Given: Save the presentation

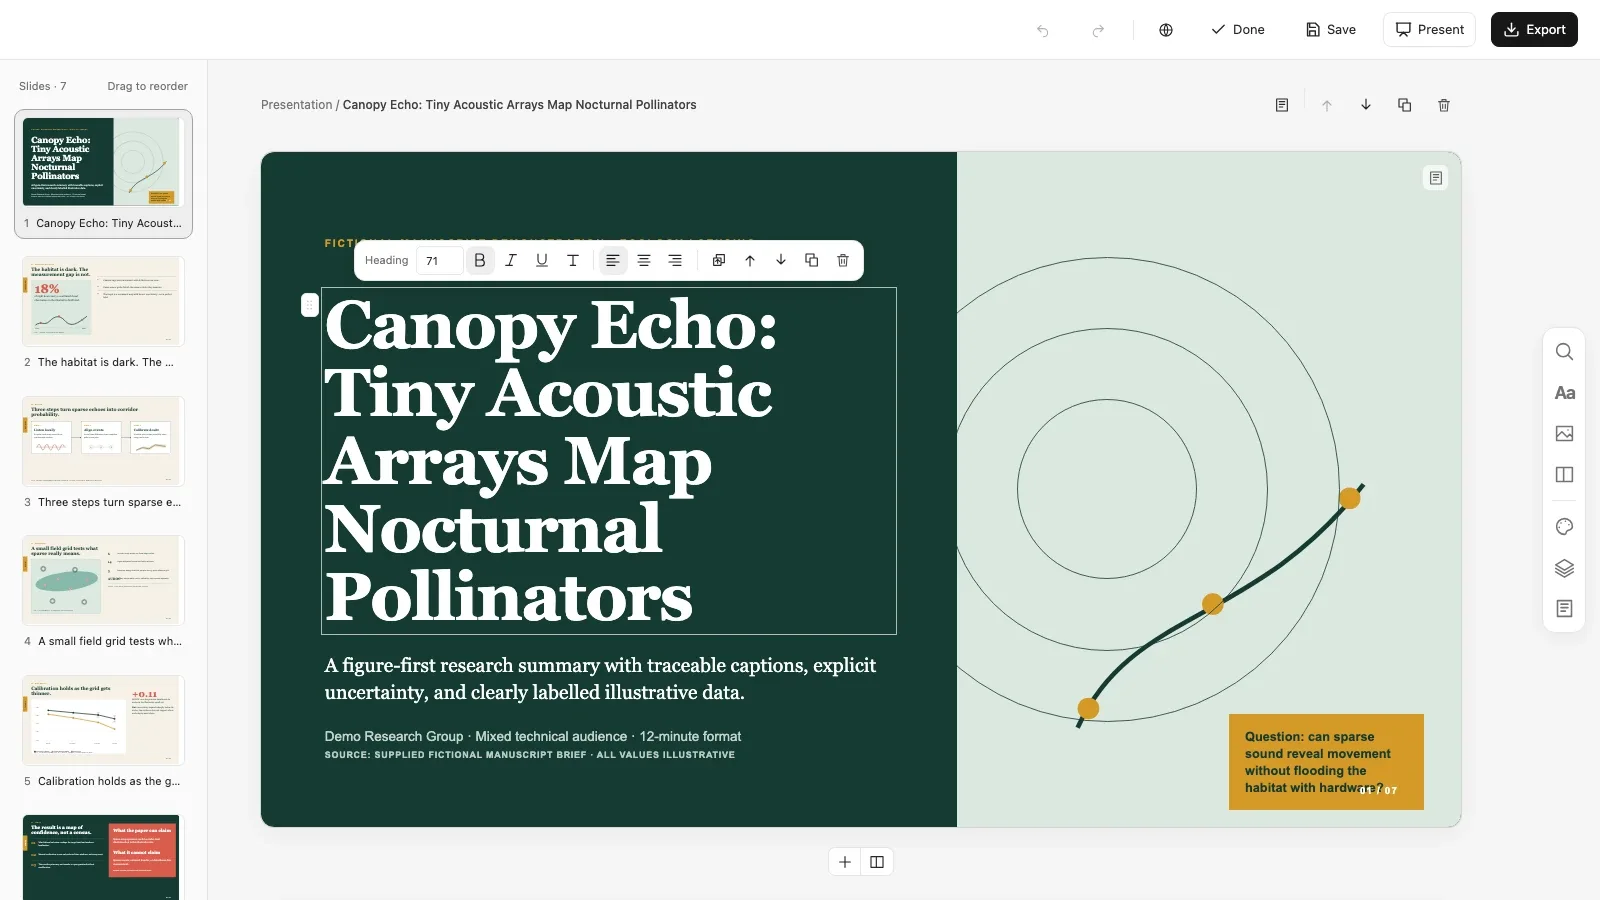Looking at the screenshot, I should pyautogui.click(x=1331, y=30).
